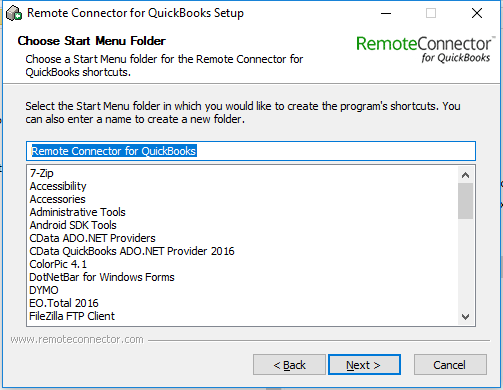Select the DYMO folder
This screenshot has width=503, height=390.
[44, 290]
